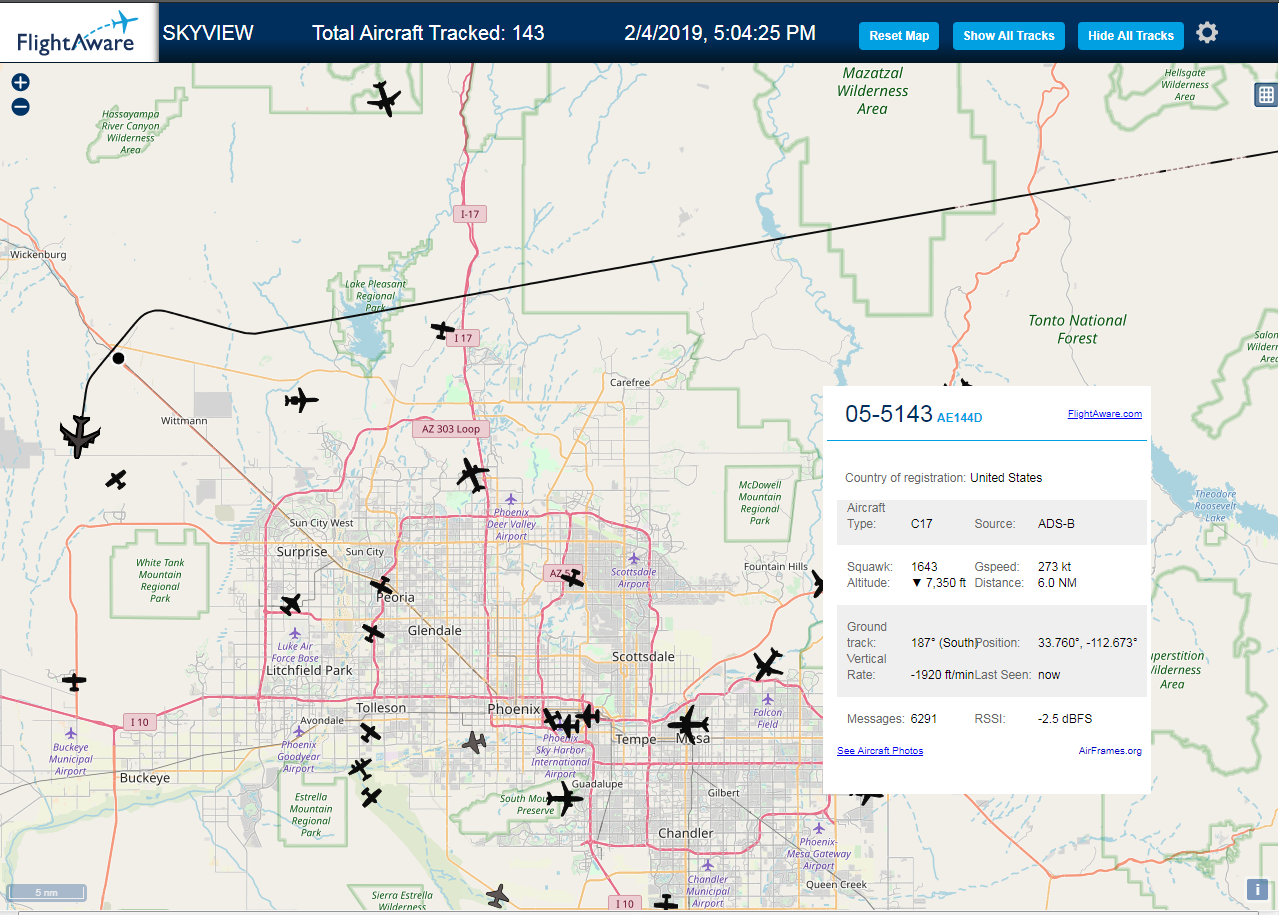The width and height of the screenshot is (1279, 915).
Task: Select aircraft just right of Wittmann label
Action: [301, 401]
